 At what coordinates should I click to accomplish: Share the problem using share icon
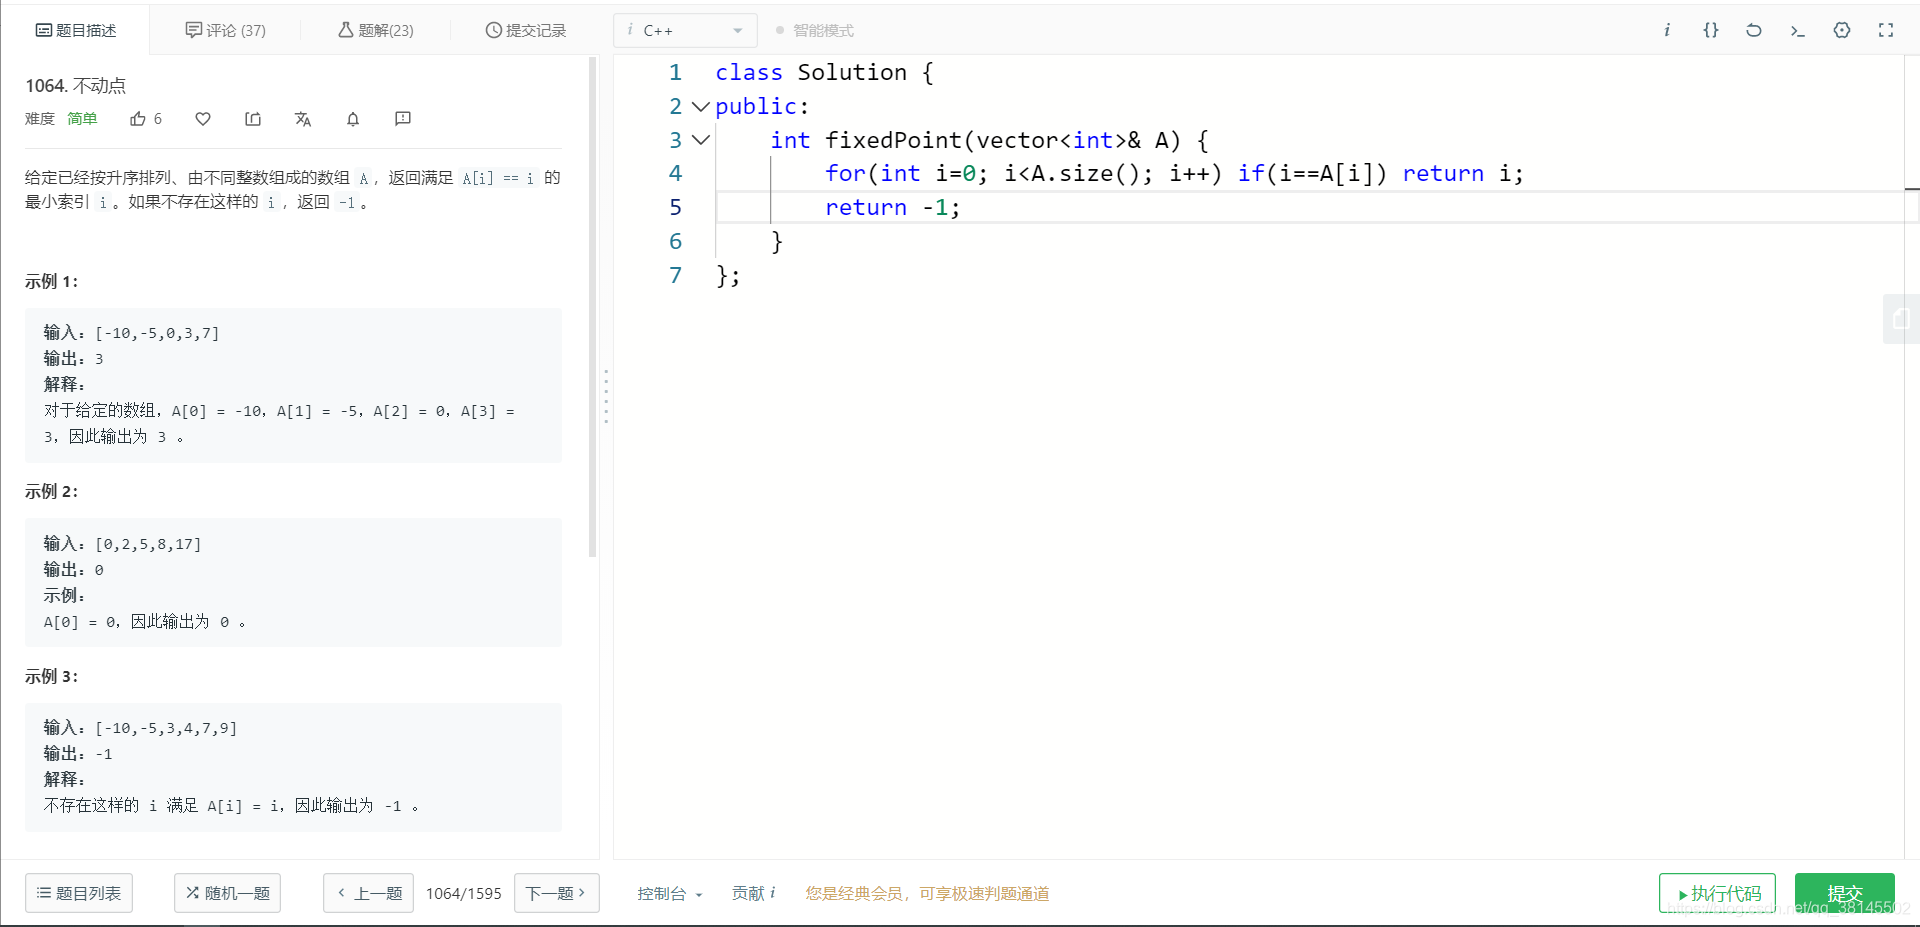coord(253,119)
